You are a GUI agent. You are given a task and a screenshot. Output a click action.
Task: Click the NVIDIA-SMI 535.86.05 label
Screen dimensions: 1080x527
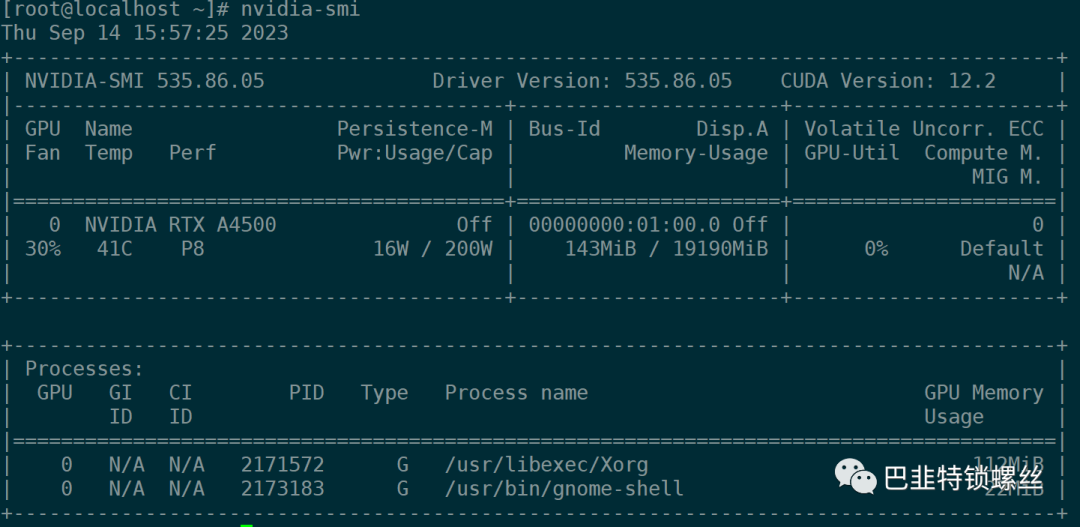click(x=144, y=81)
